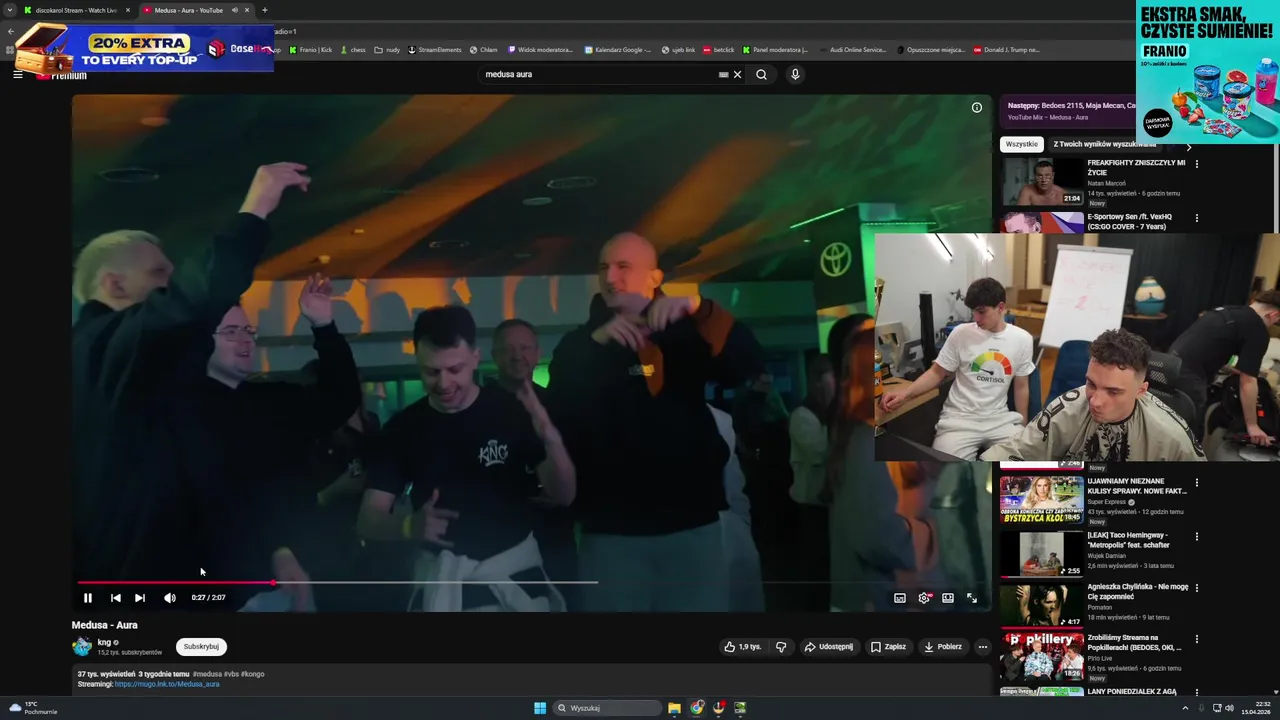The width and height of the screenshot is (1280, 720).
Task: Open the Franio | Kick bookmark
Action: tap(311, 50)
